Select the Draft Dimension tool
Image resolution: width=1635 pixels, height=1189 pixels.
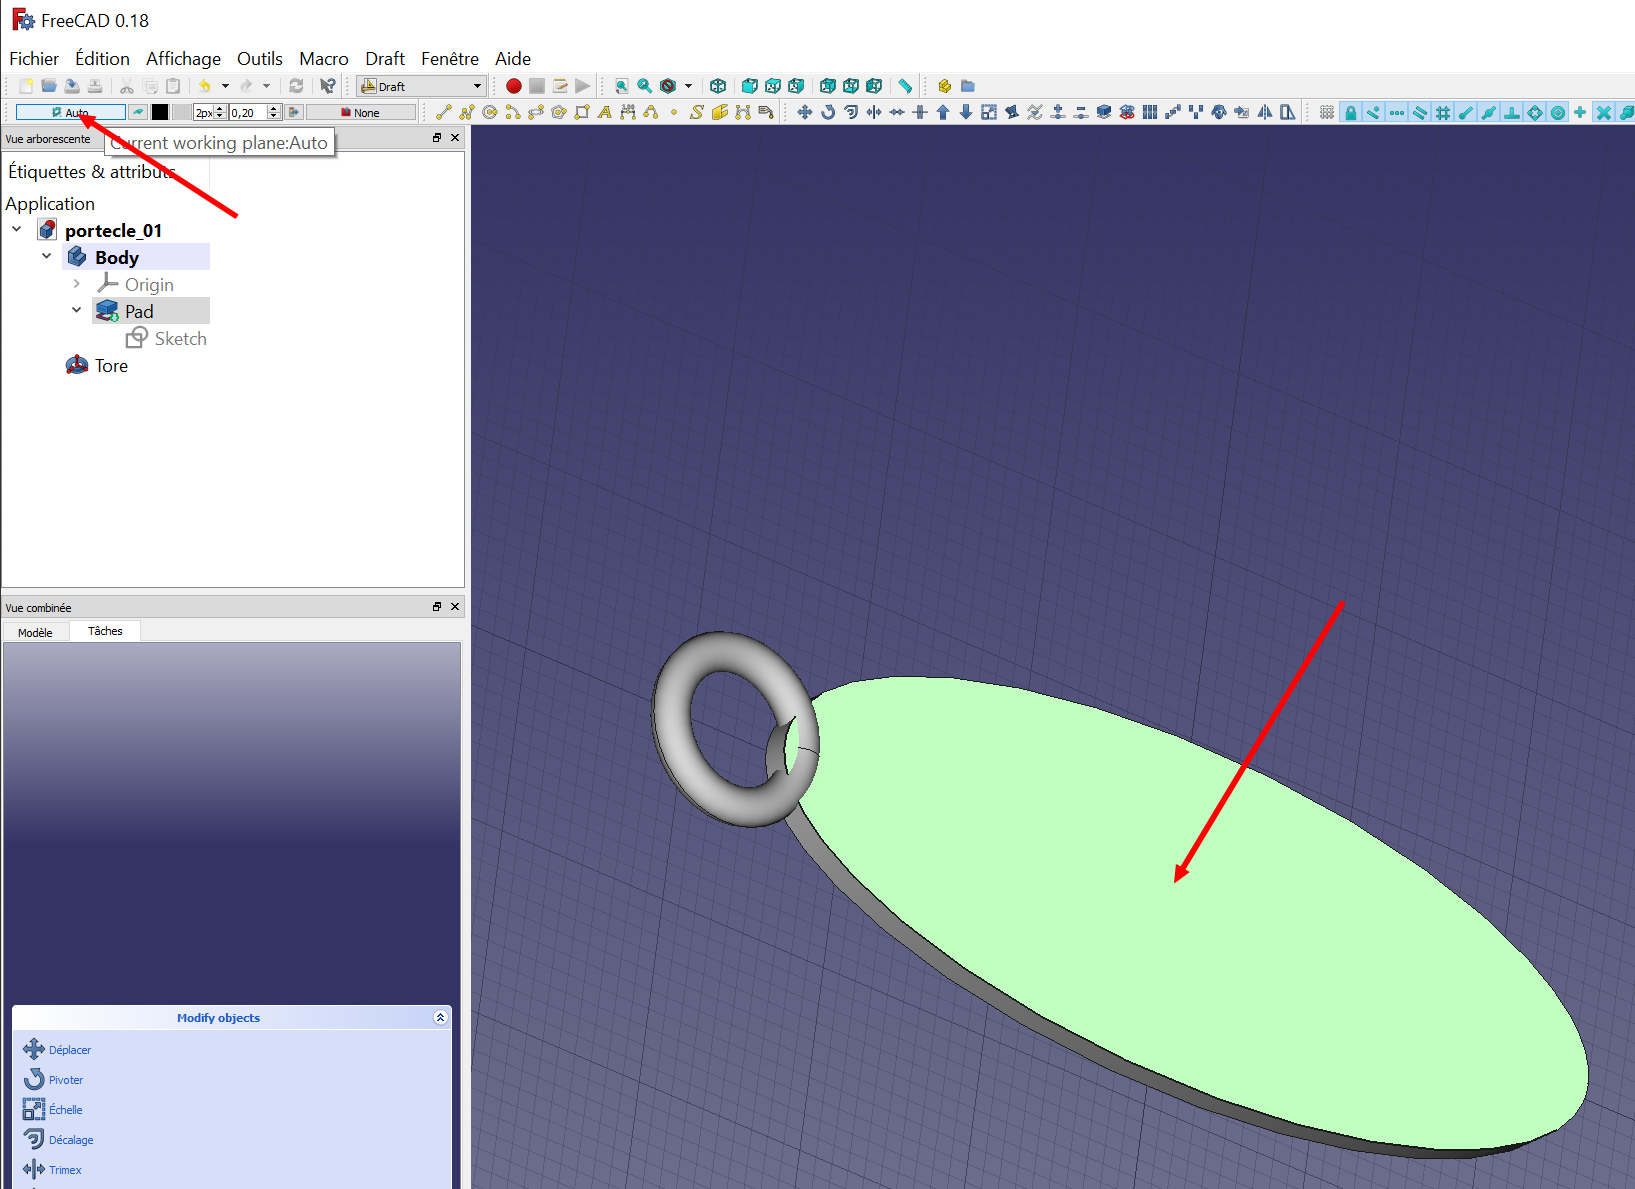coord(628,112)
